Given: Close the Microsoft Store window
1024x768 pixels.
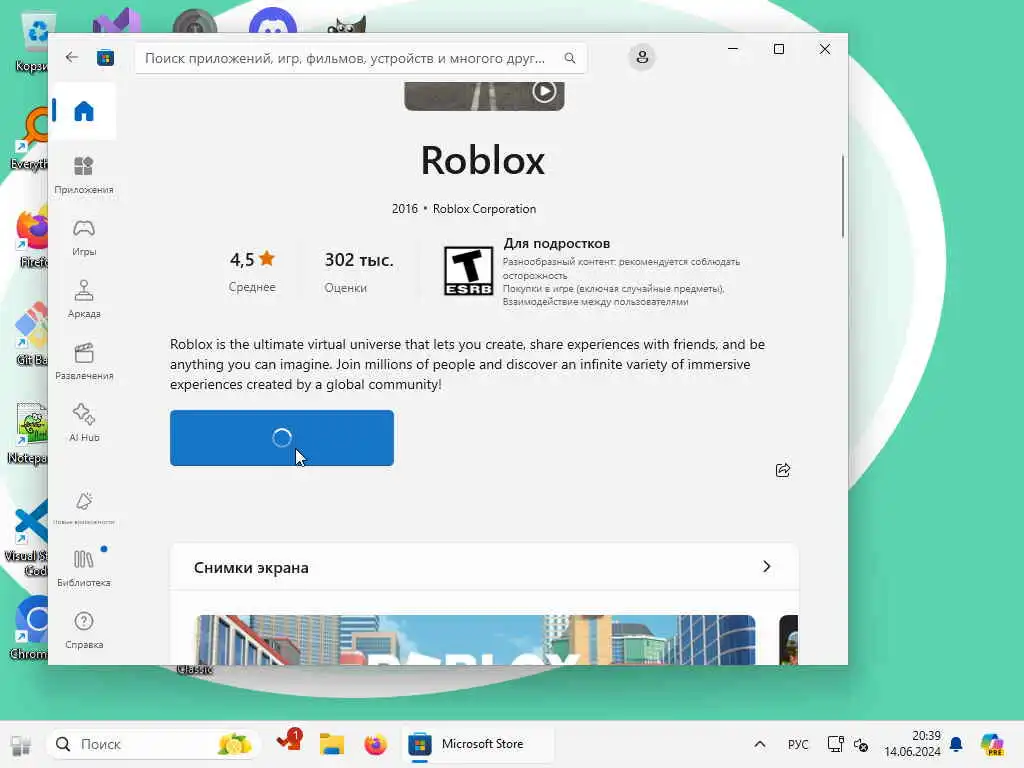Looking at the screenshot, I should click(825, 49).
